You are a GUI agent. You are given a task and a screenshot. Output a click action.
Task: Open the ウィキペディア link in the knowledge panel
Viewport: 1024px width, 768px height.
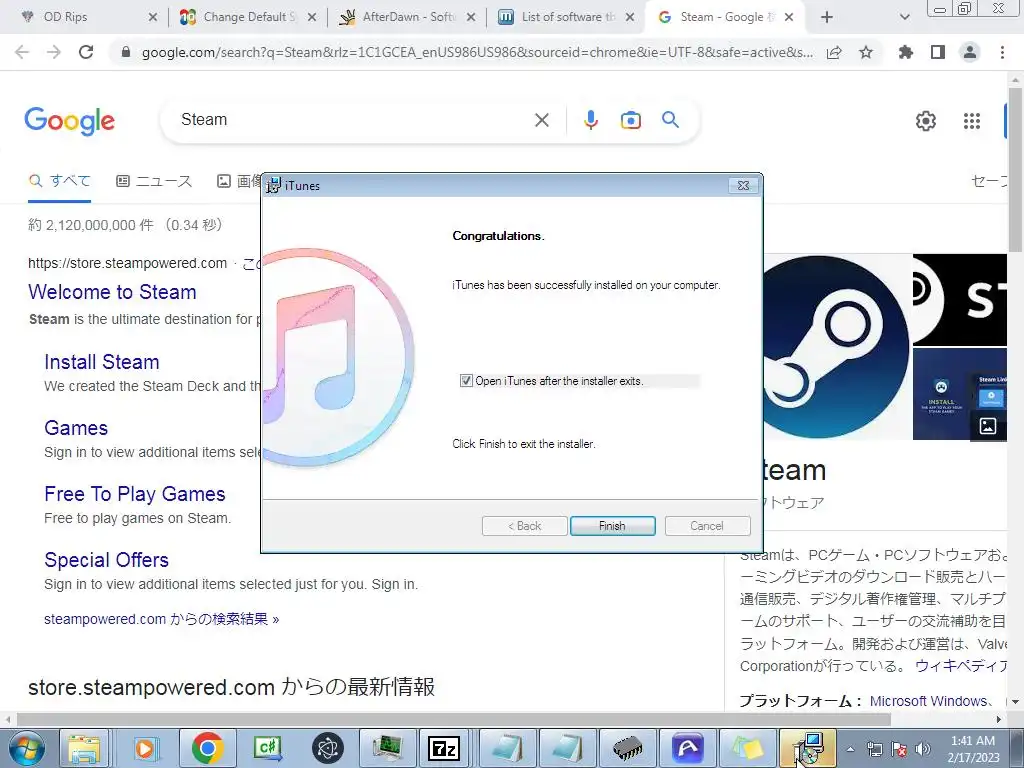[x=961, y=665]
